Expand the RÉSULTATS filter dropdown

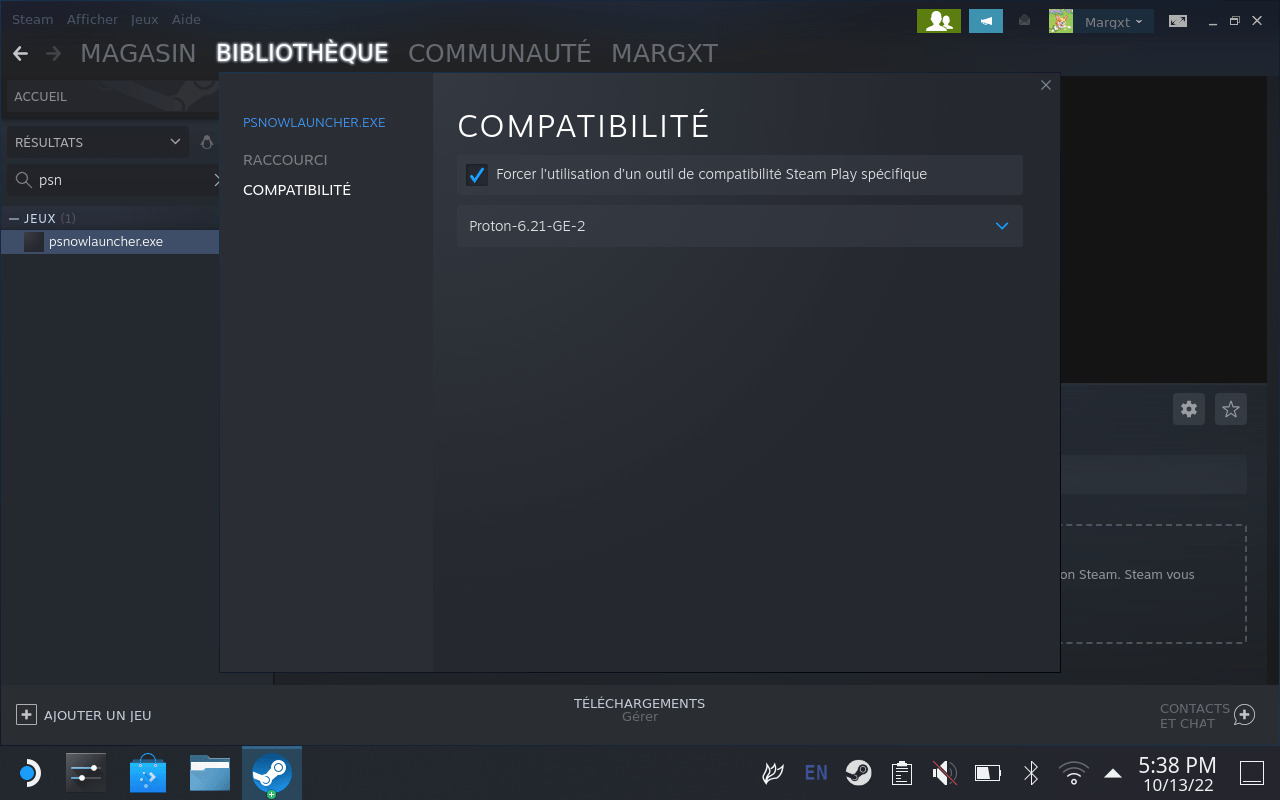[x=97, y=142]
